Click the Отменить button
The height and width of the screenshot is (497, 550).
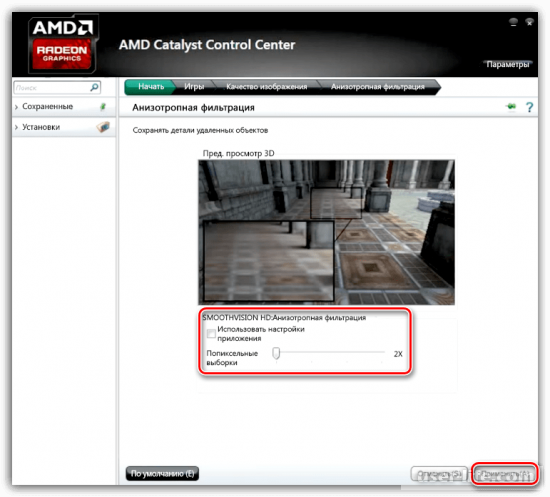(439, 474)
